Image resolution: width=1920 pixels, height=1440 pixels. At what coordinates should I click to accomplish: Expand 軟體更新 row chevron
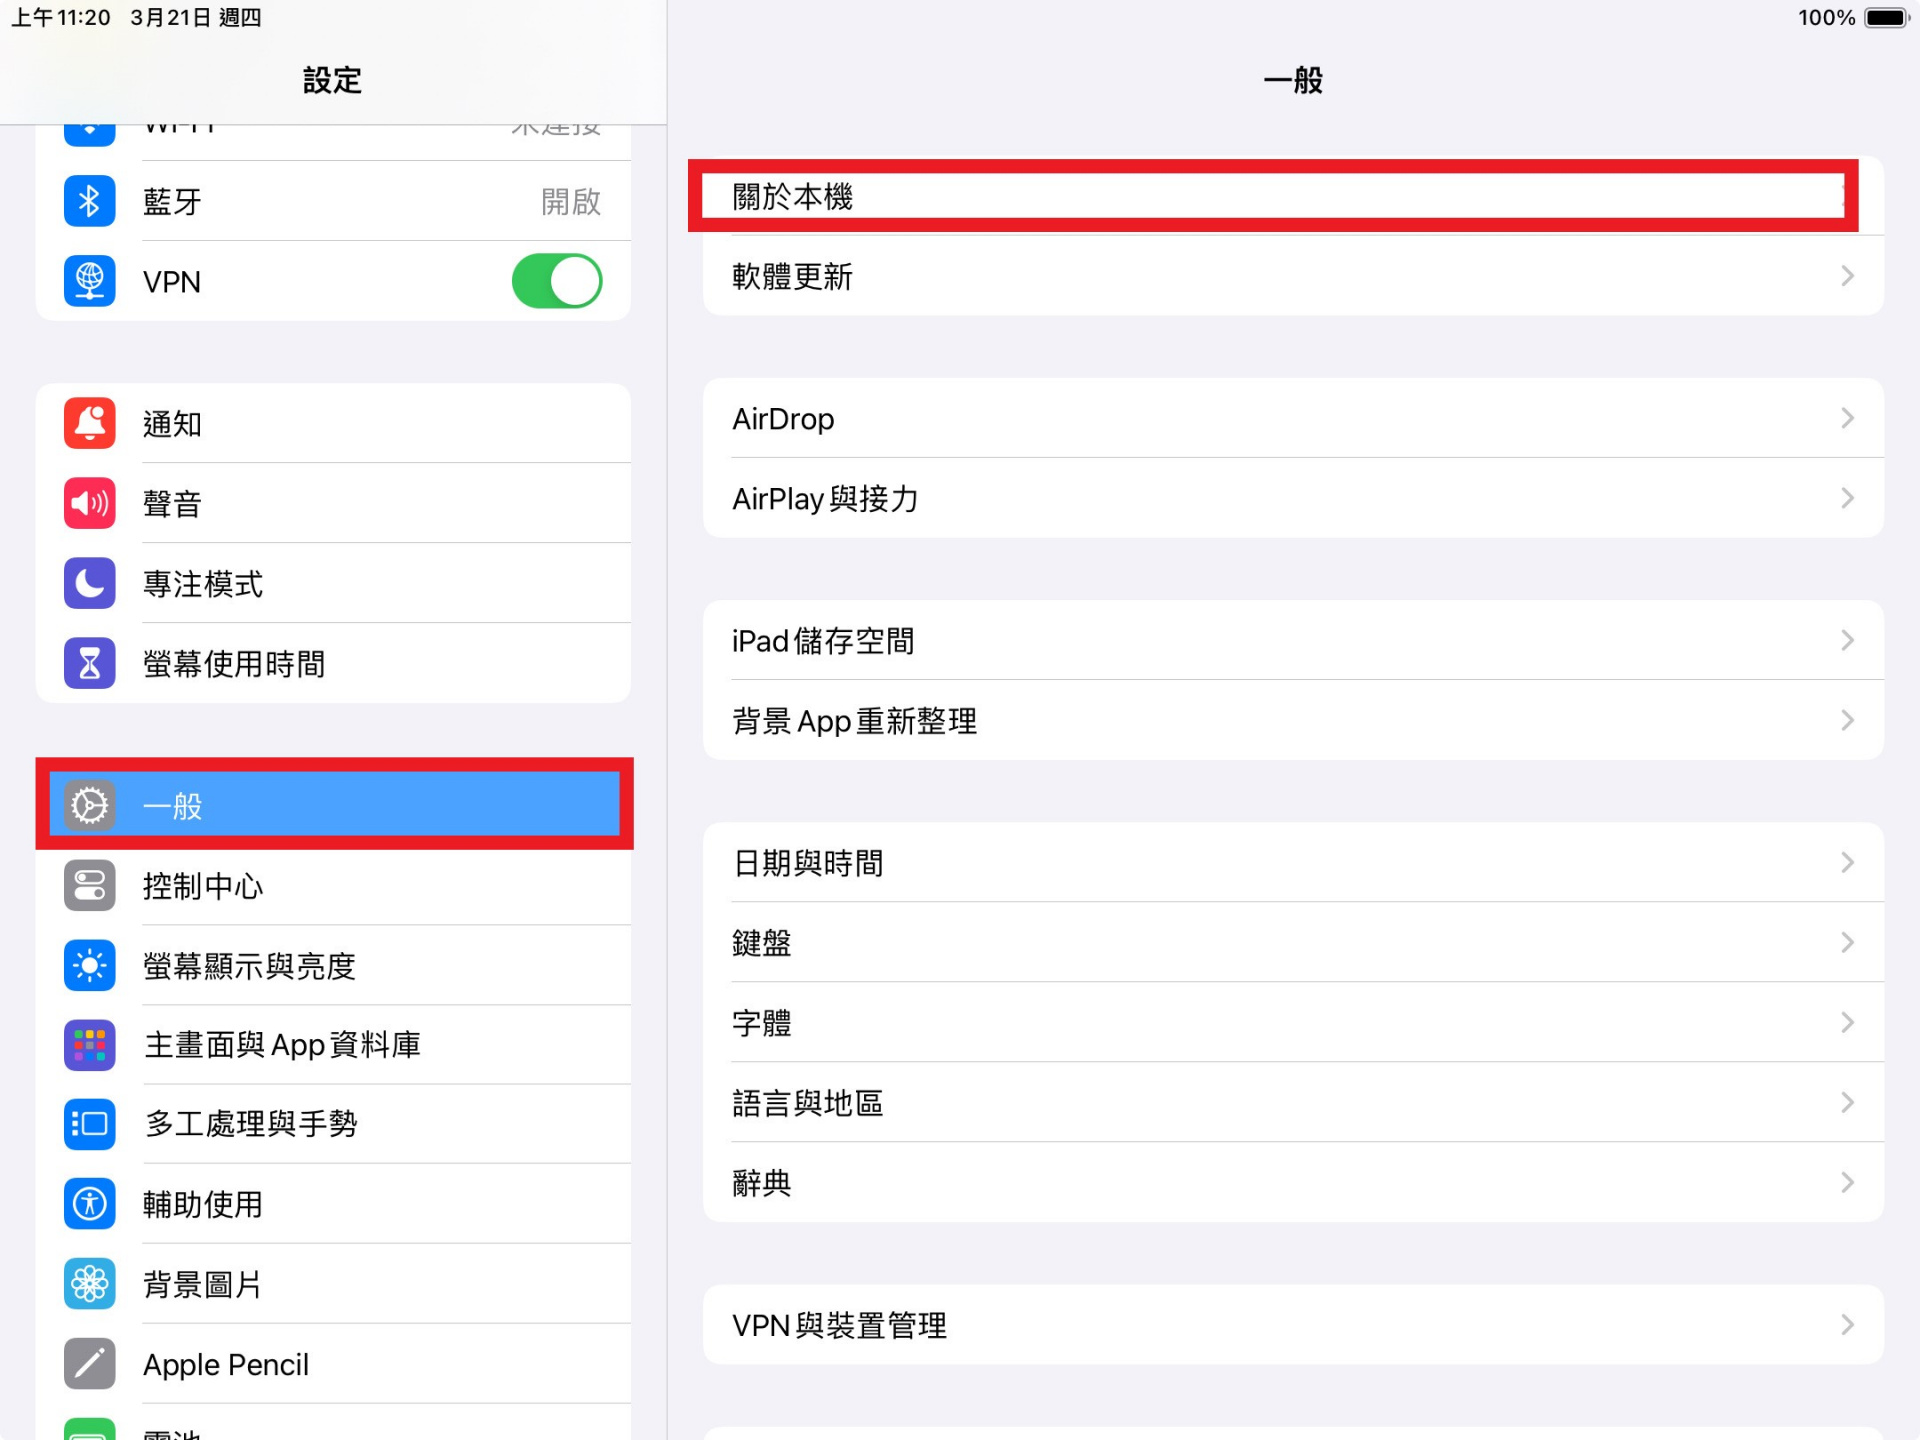1846,276
